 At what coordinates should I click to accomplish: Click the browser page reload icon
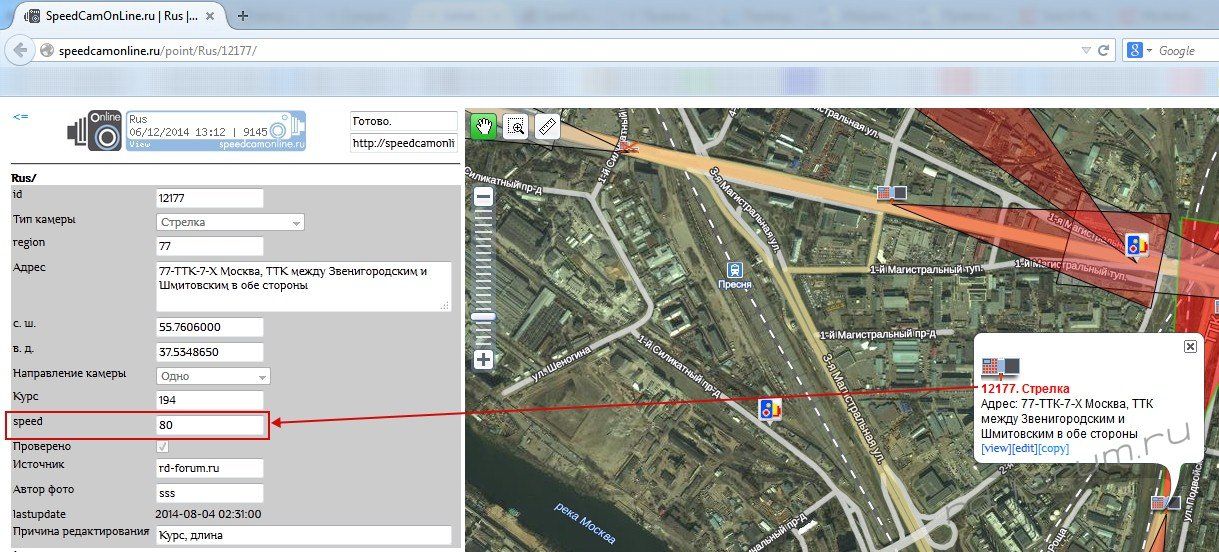pos(1104,50)
